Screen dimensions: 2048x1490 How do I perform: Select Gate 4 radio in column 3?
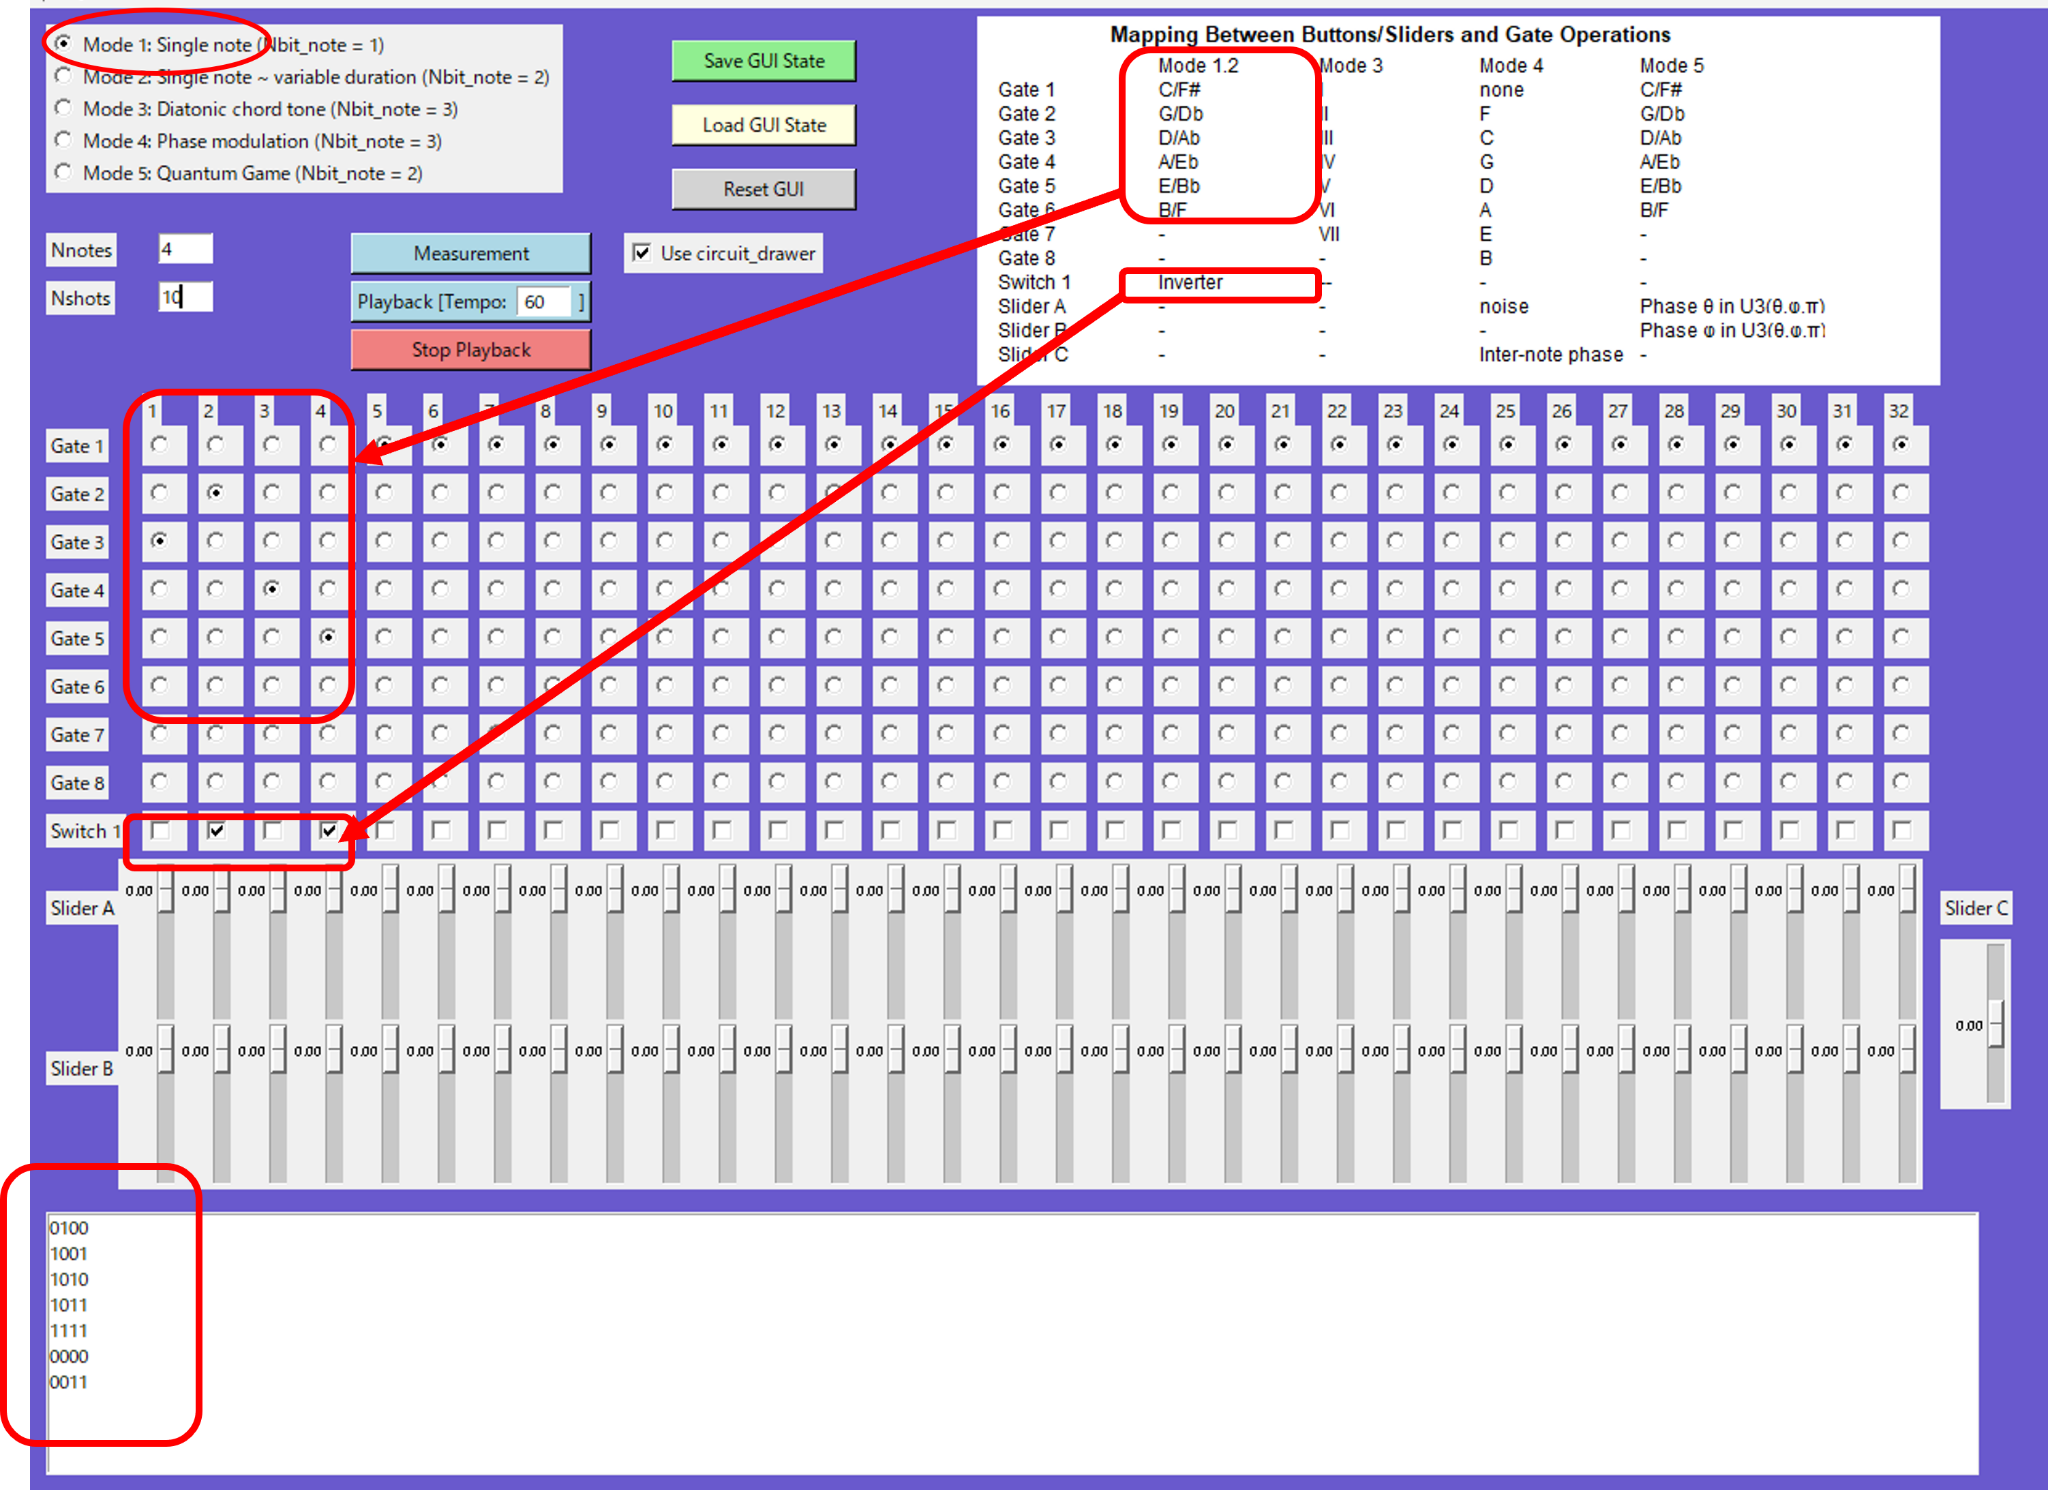pos(271,589)
